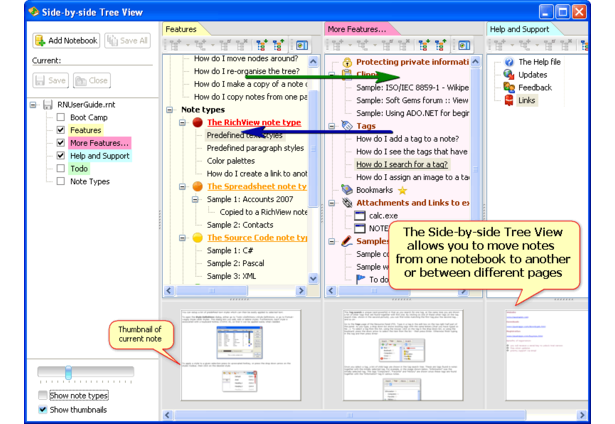
Task: Disable Show thumbnails checkbox
Action: point(43,409)
